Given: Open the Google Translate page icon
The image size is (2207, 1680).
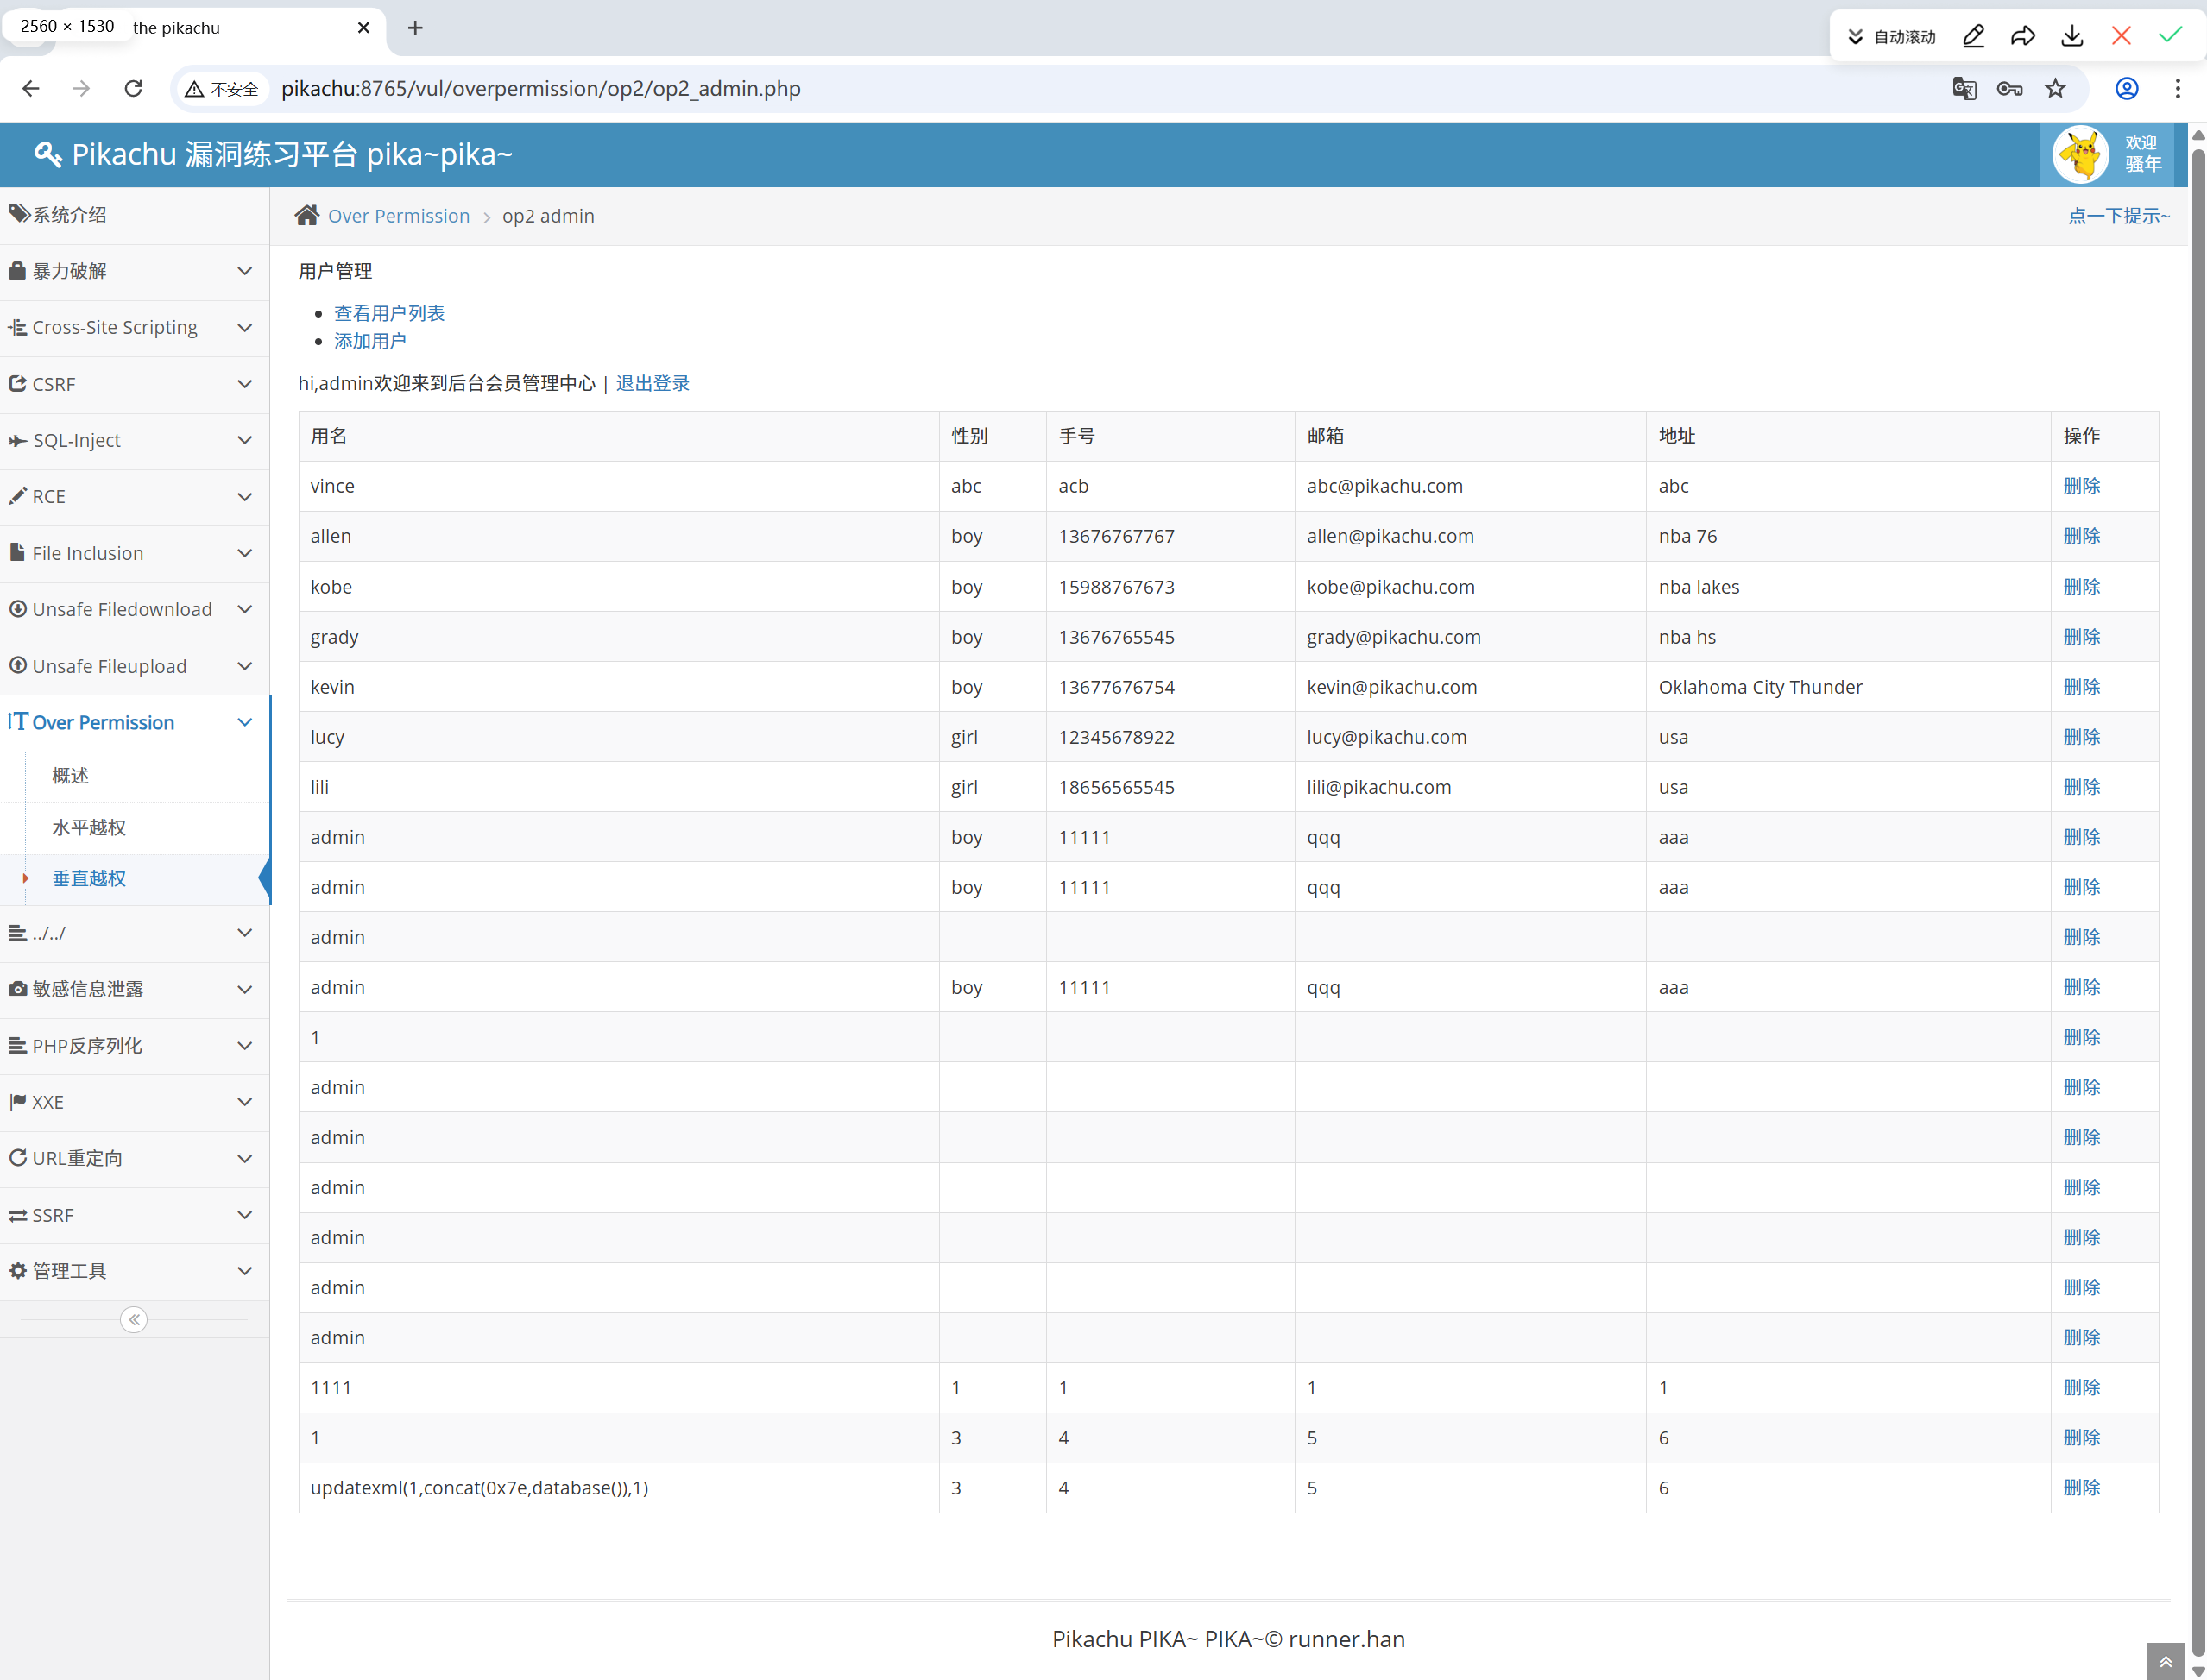Looking at the screenshot, I should point(1963,89).
